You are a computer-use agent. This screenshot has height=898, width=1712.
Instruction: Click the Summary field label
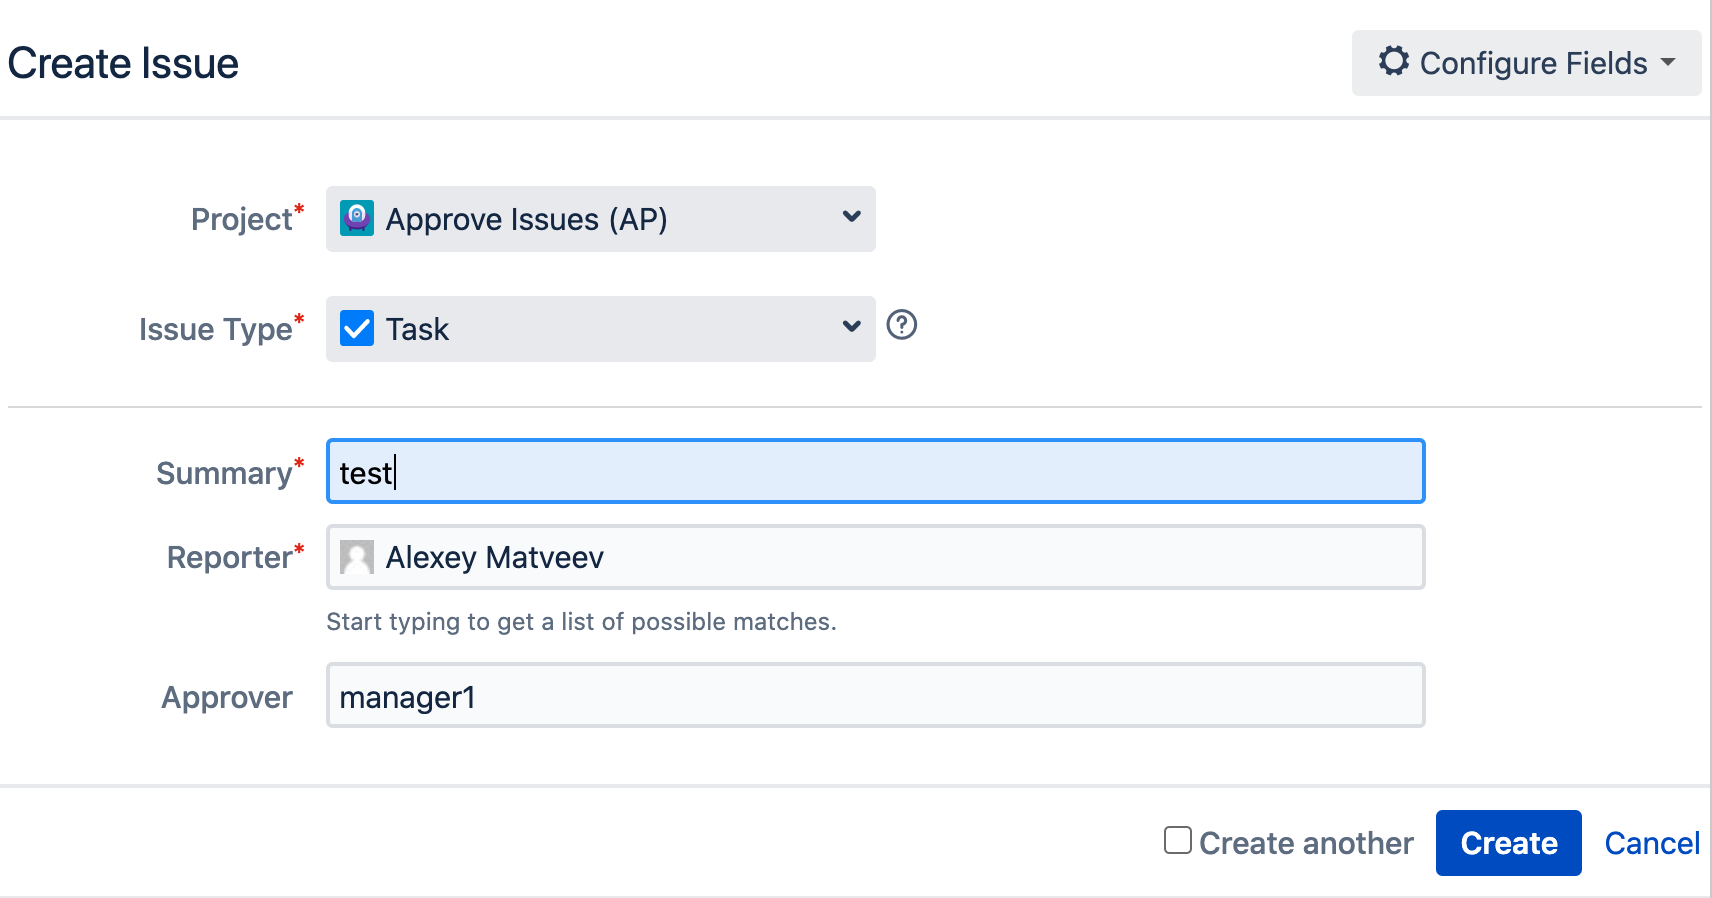tap(224, 473)
